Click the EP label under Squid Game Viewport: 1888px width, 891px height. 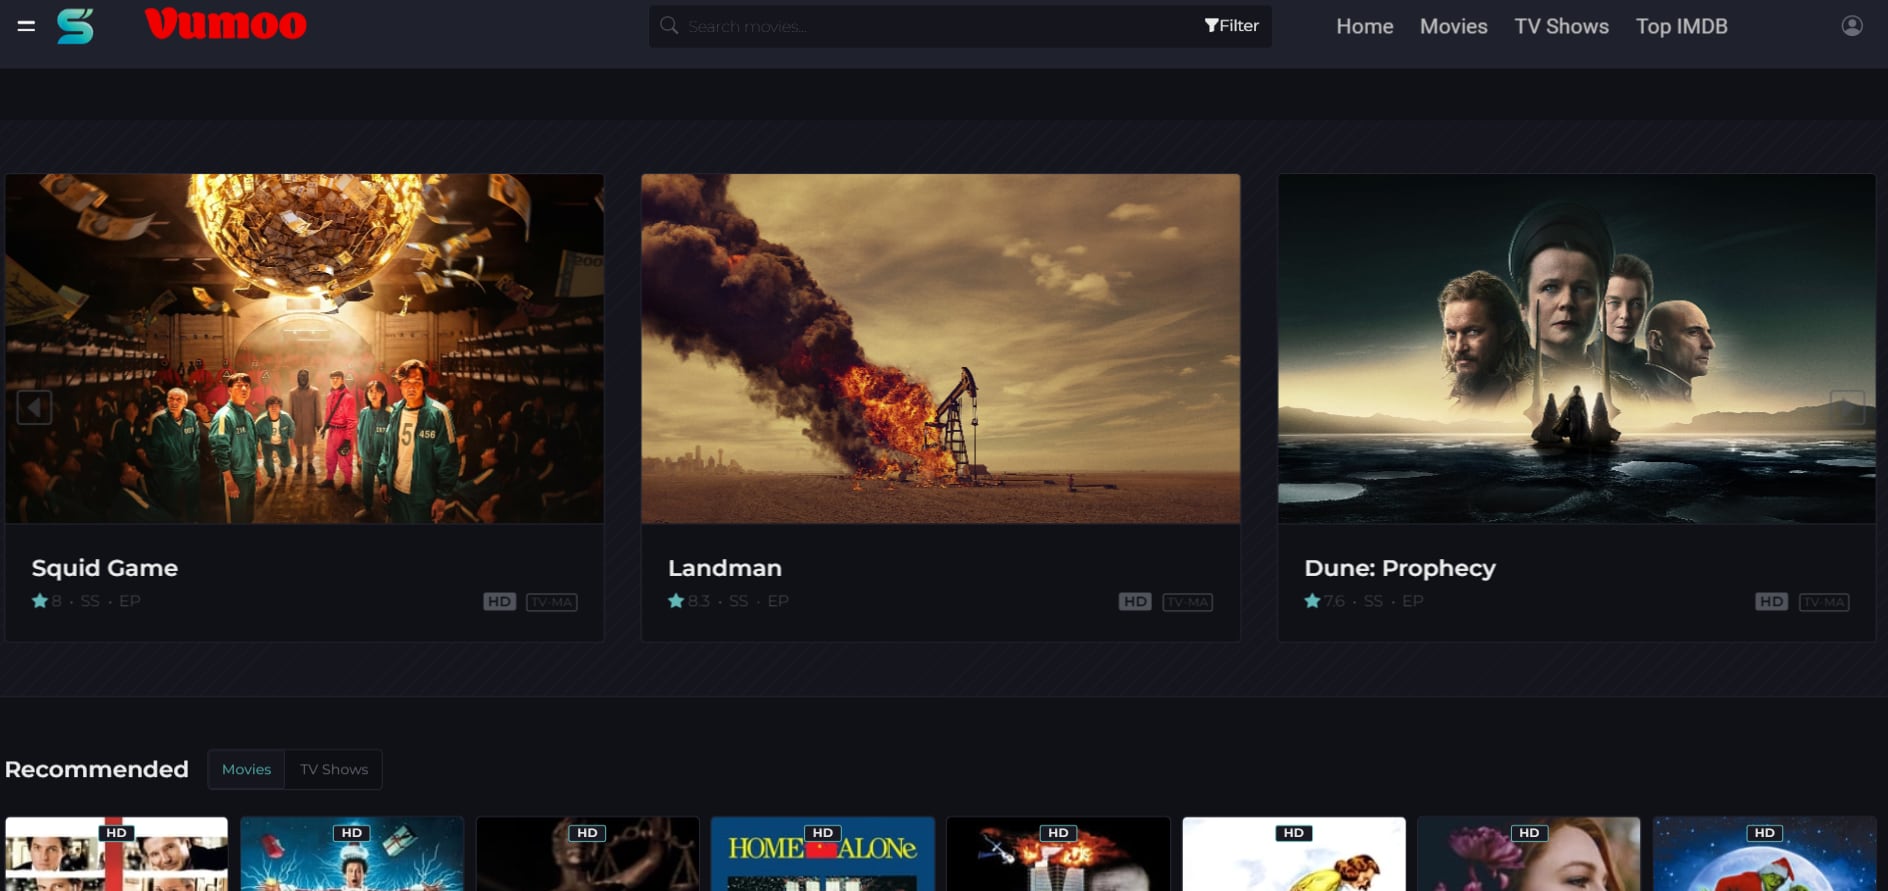pos(130,601)
